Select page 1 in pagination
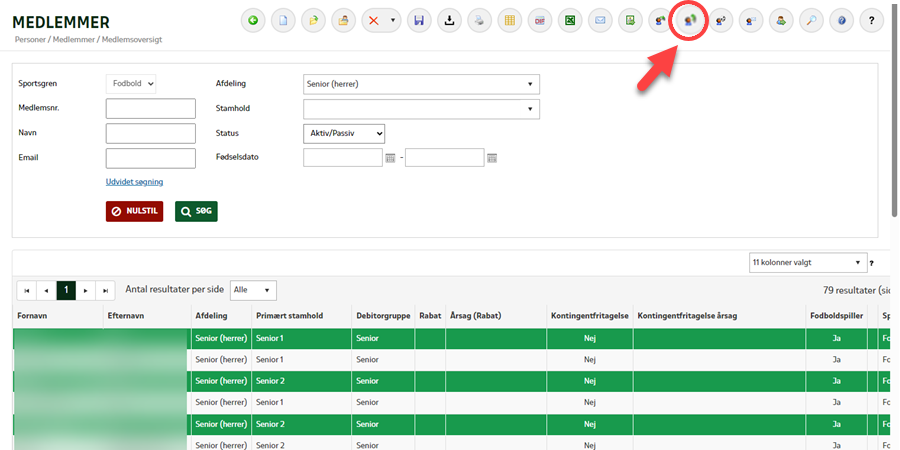 [66, 291]
